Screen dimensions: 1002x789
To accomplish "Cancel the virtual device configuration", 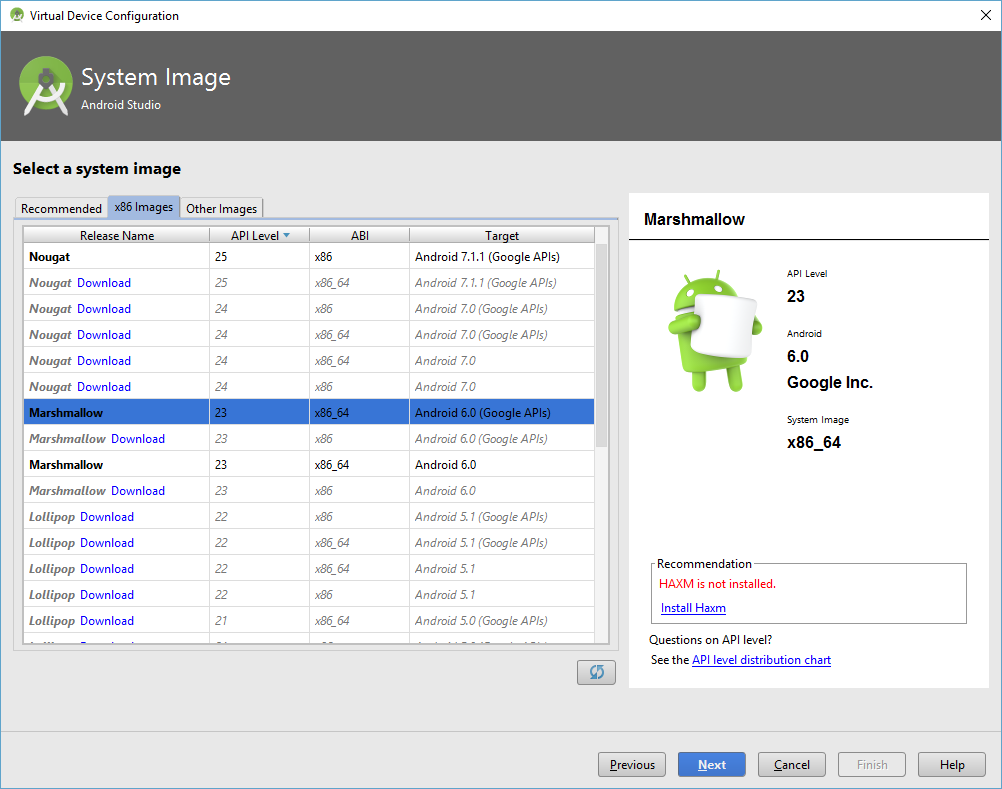I will tap(792, 765).
